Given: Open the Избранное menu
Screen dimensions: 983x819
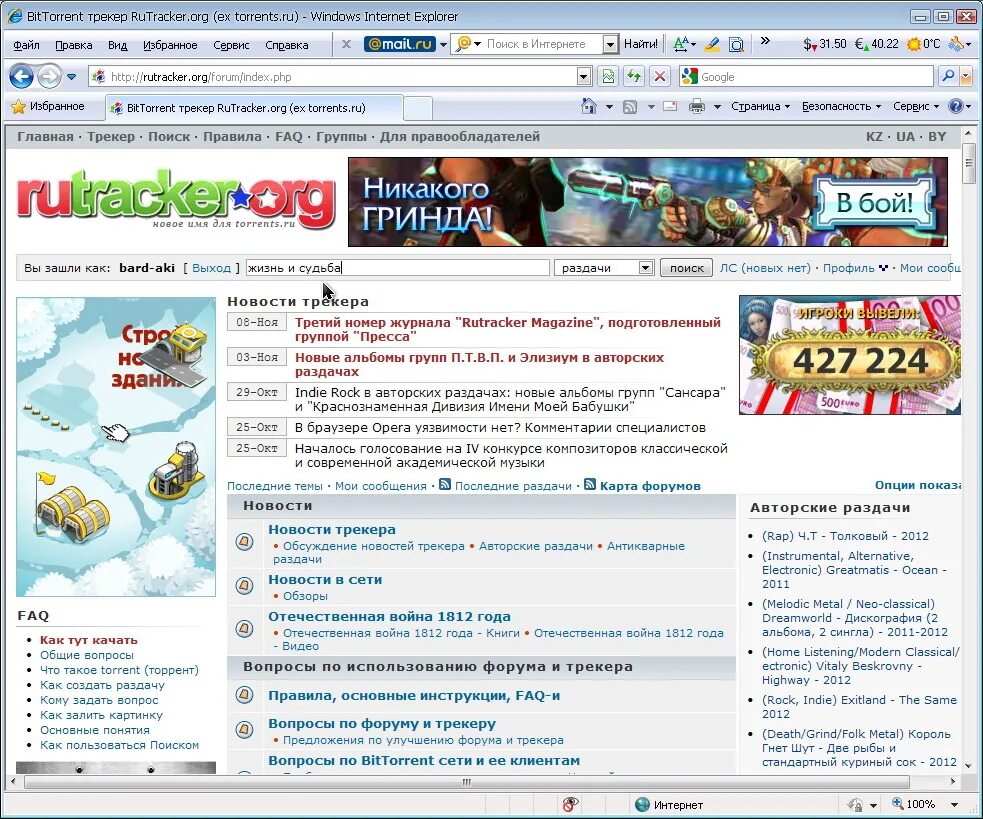Looking at the screenshot, I should click(x=170, y=45).
